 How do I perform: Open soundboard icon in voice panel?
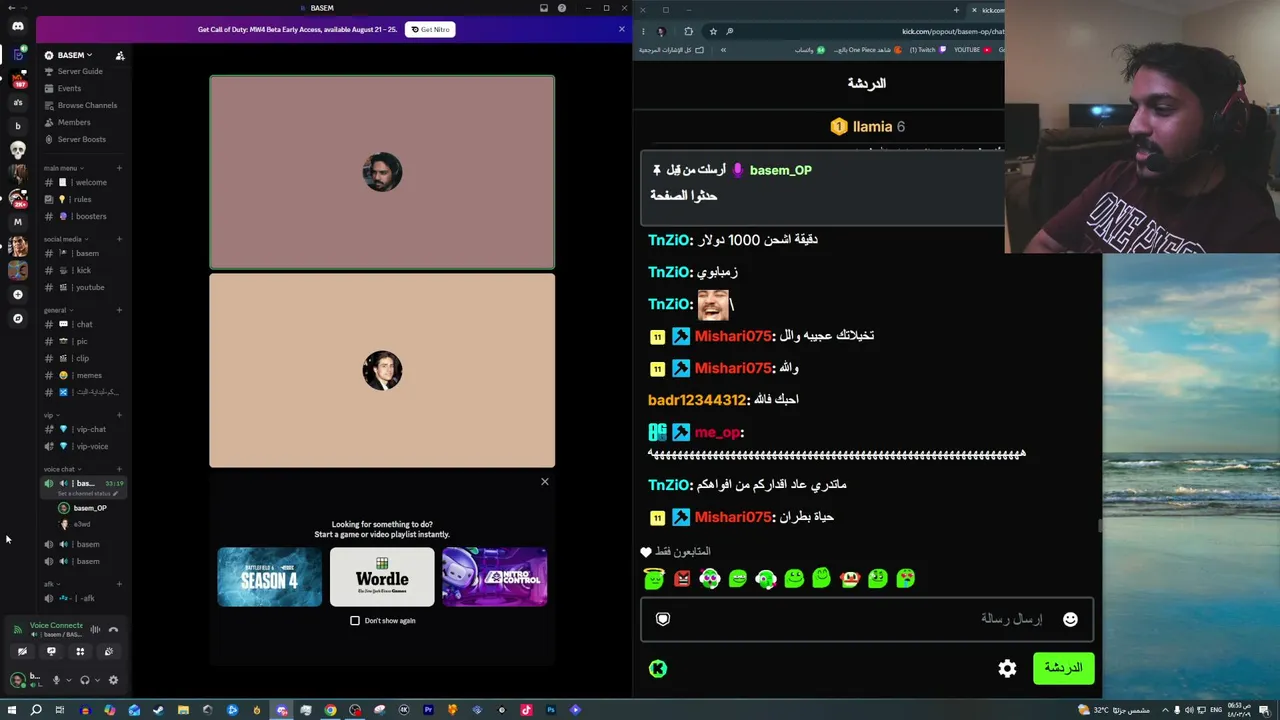pos(109,651)
